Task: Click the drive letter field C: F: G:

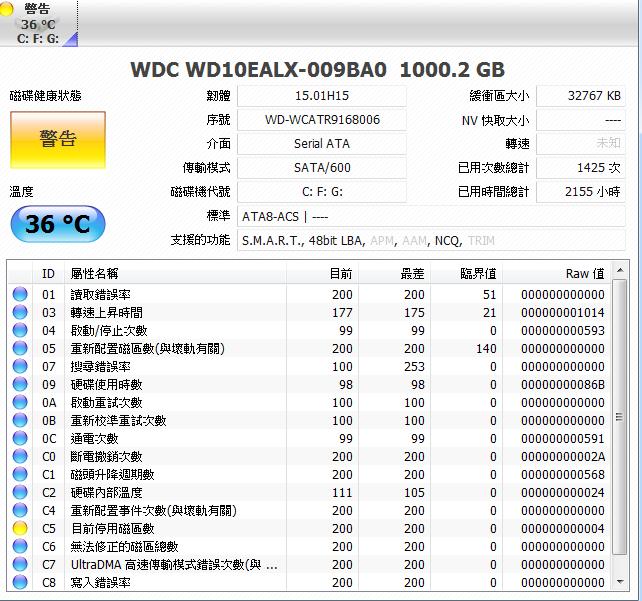Action: coord(322,192)
